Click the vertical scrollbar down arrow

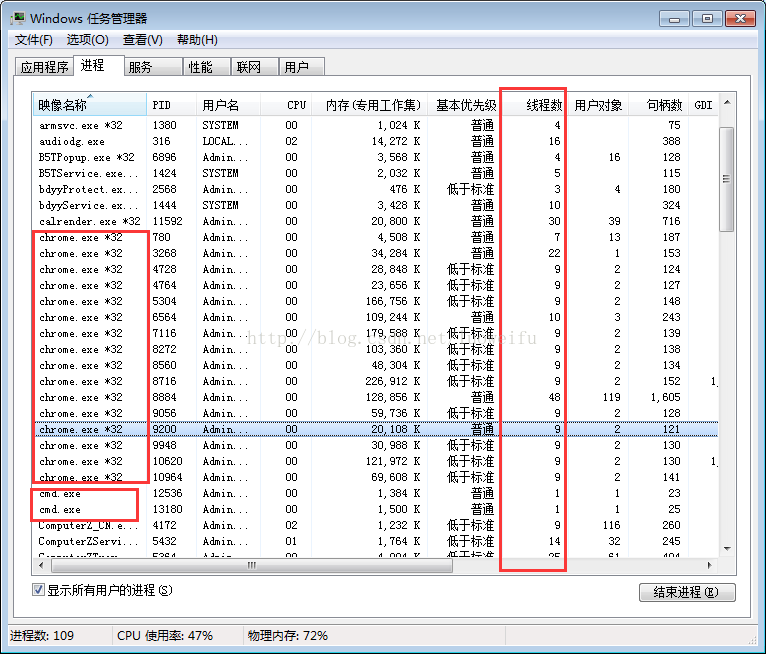(x=727, y=549)
